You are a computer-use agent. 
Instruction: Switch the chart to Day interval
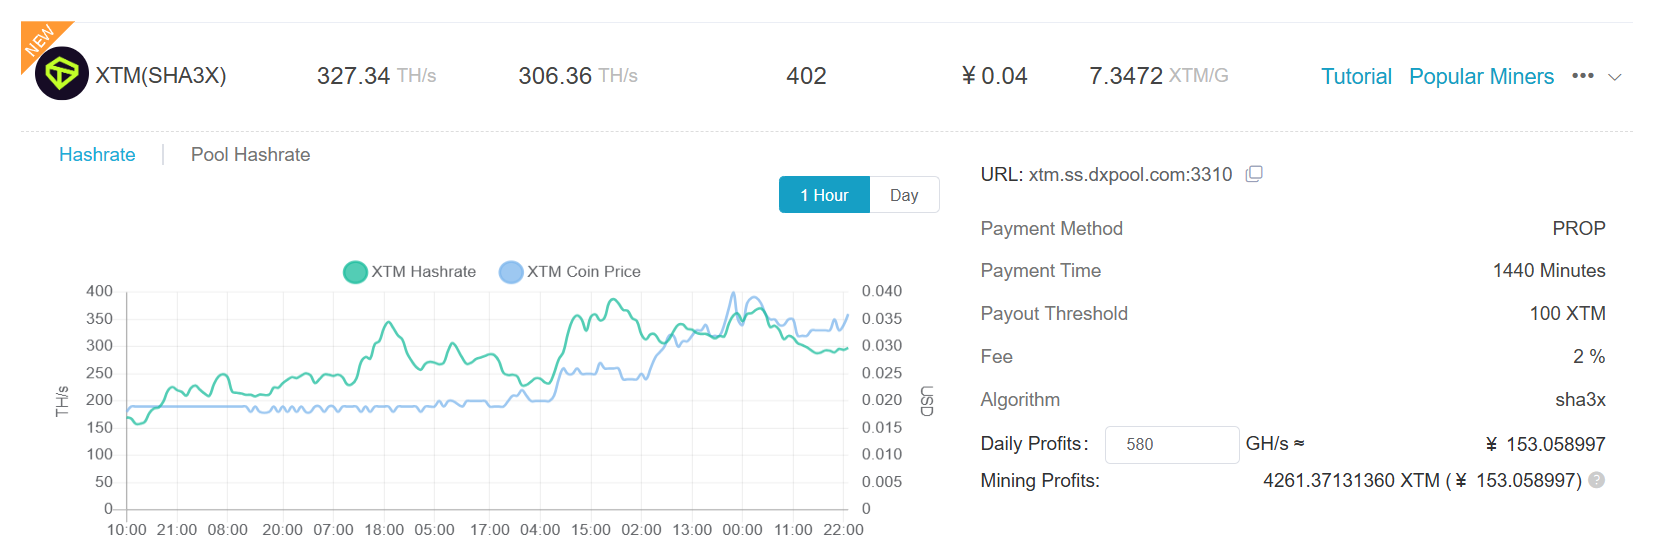coord(904,195)
